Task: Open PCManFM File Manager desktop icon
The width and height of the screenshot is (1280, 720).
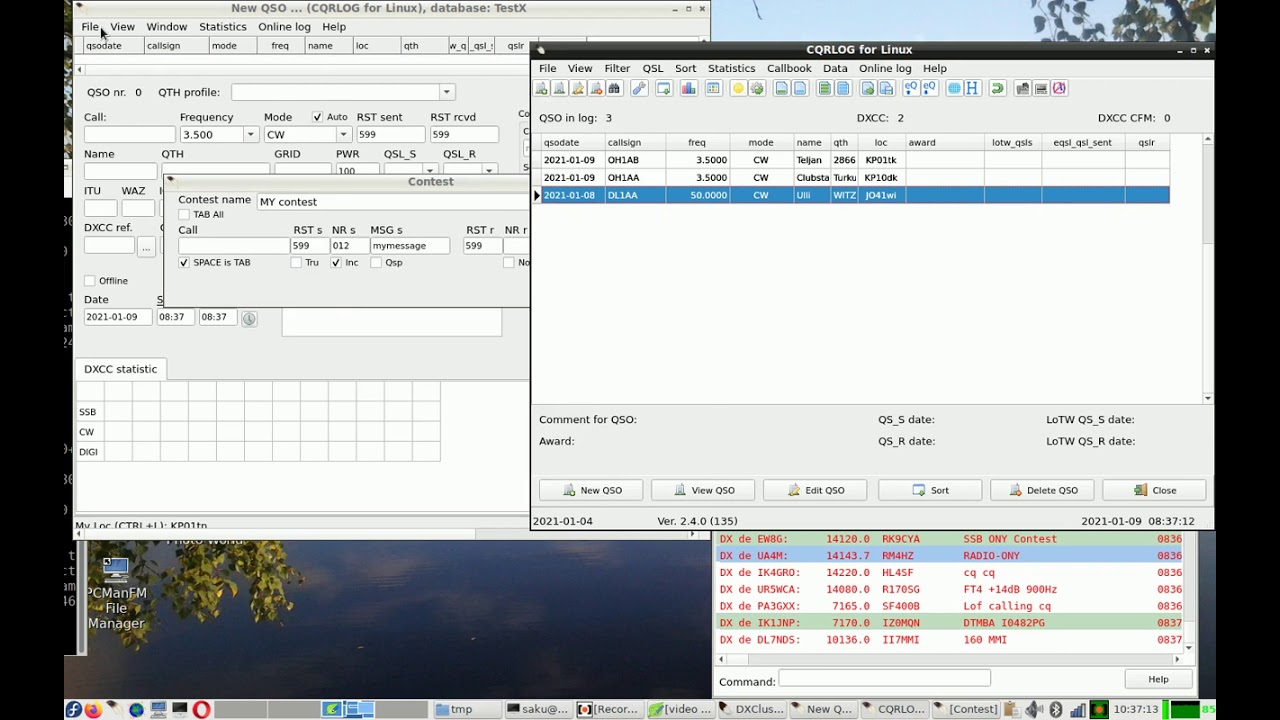Action: point(116,594)
